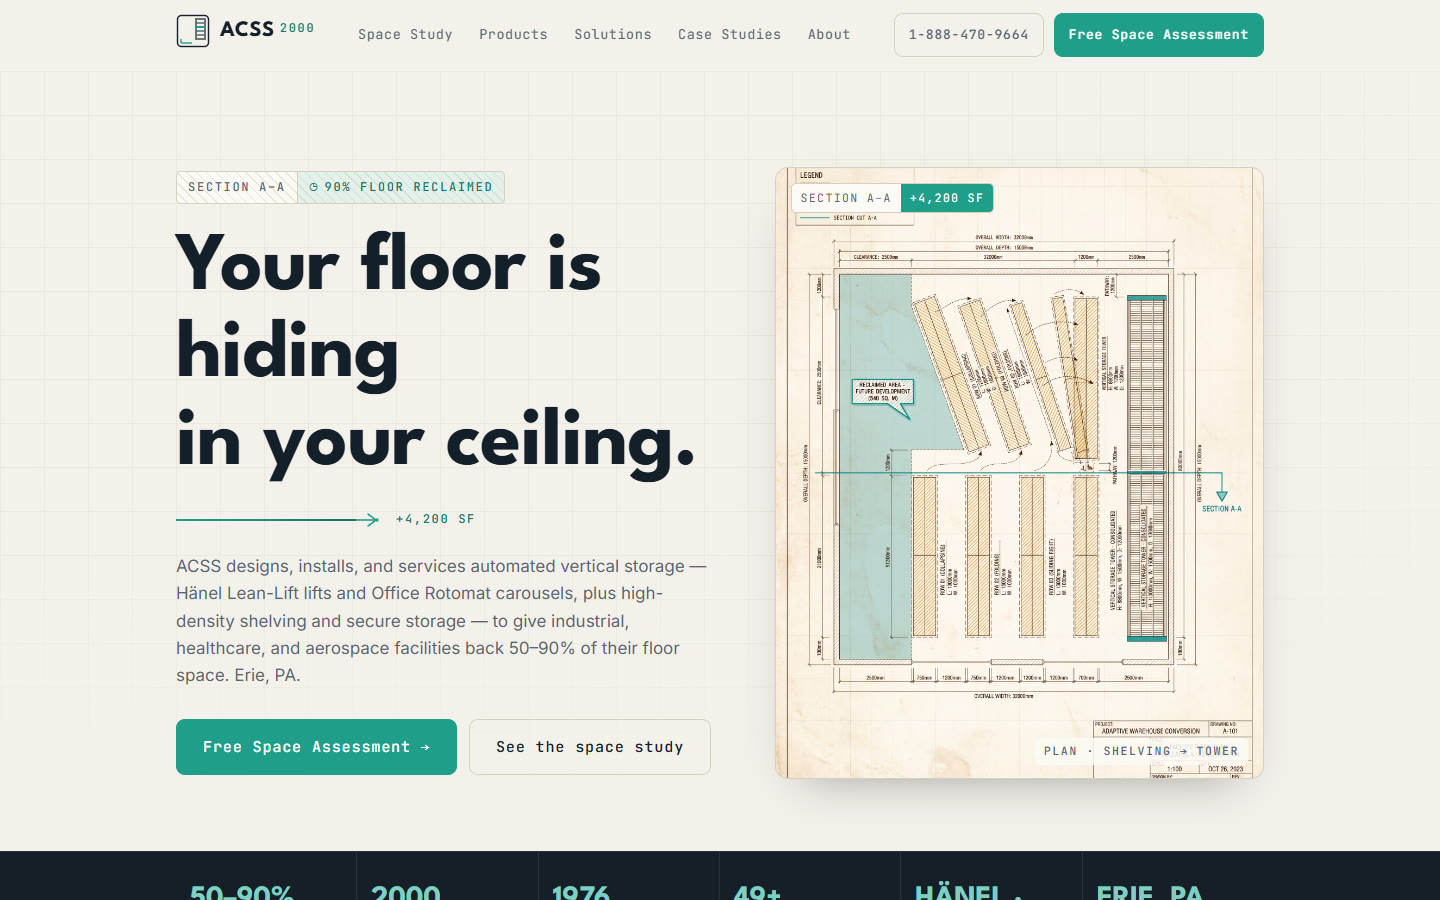Click the clock icon in the floor reclaimed badge

point(314,187)
